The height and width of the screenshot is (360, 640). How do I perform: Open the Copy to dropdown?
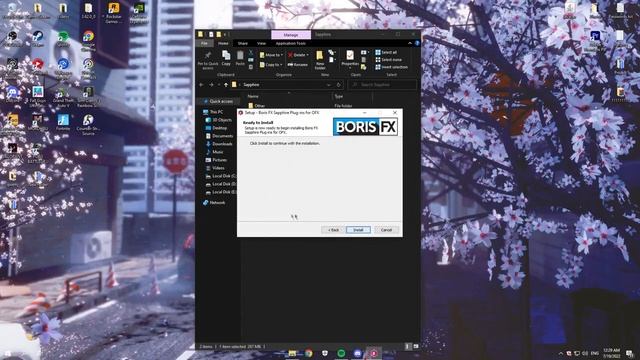tap(271, 64)
